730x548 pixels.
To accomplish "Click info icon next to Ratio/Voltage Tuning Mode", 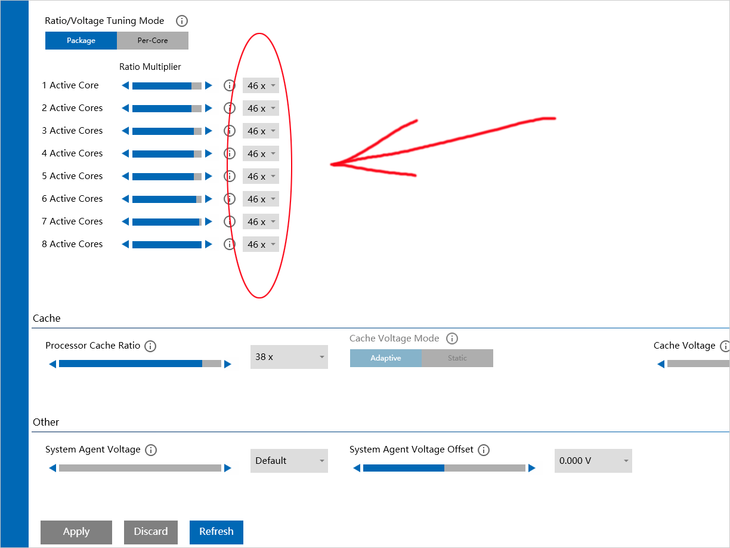I will pos(181,21).
